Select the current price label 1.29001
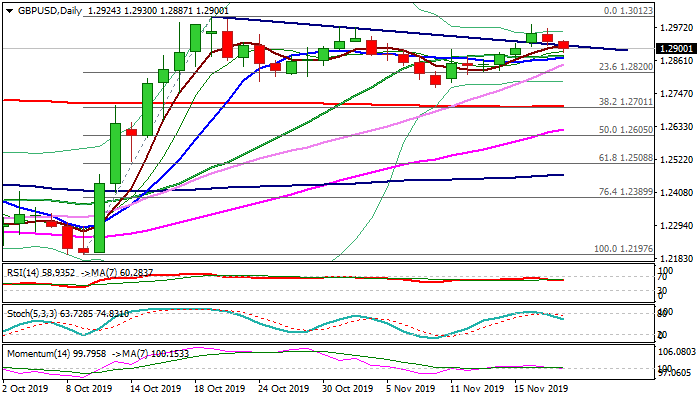 677,49
